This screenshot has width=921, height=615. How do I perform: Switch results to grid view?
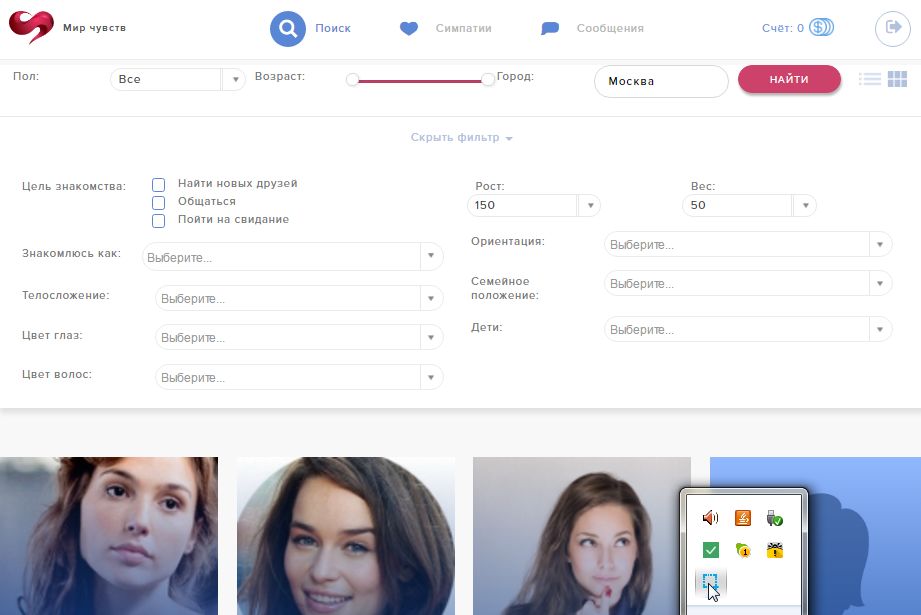click(898, 79)
